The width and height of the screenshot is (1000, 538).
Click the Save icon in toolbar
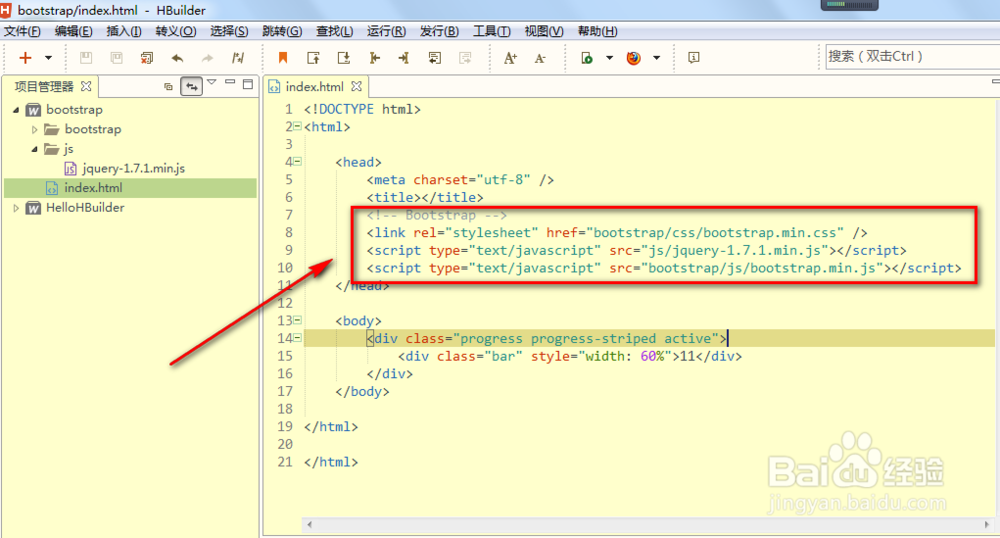click(x=86, y=58)
